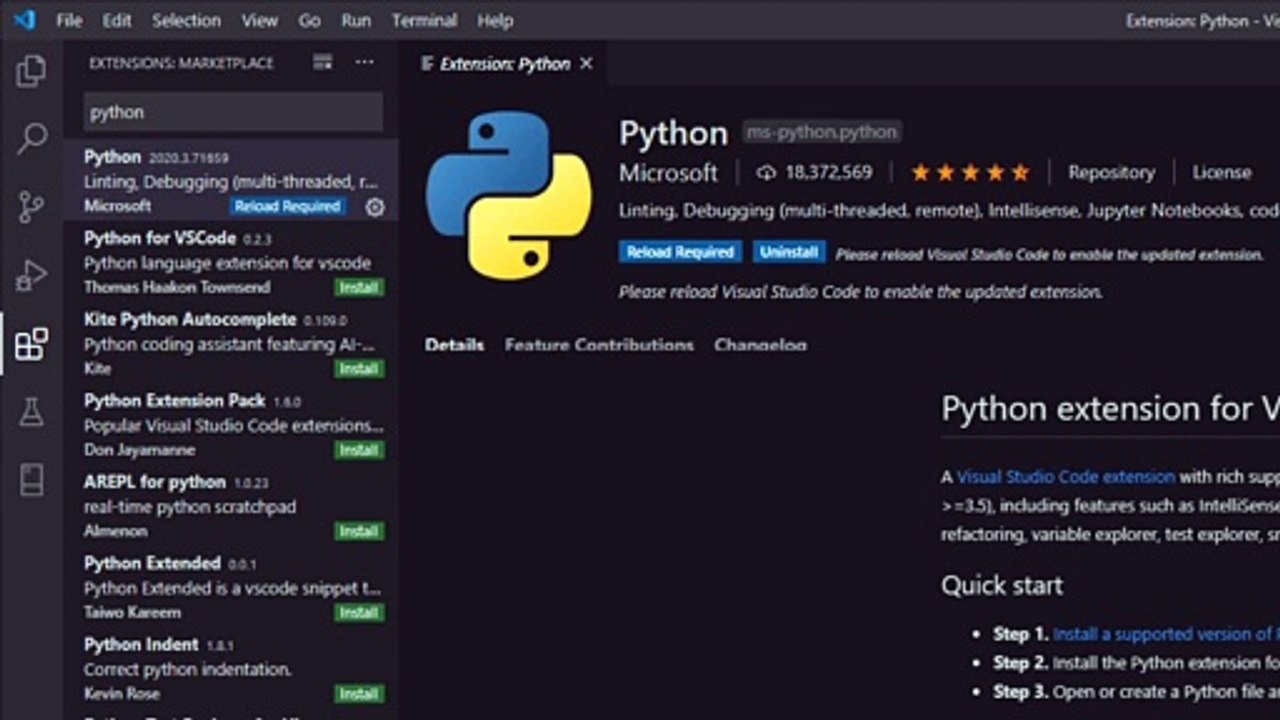This screenshot has height=720, width=1280.
Task: Click the extensions search box containing "python"
Action: point(233,112)
